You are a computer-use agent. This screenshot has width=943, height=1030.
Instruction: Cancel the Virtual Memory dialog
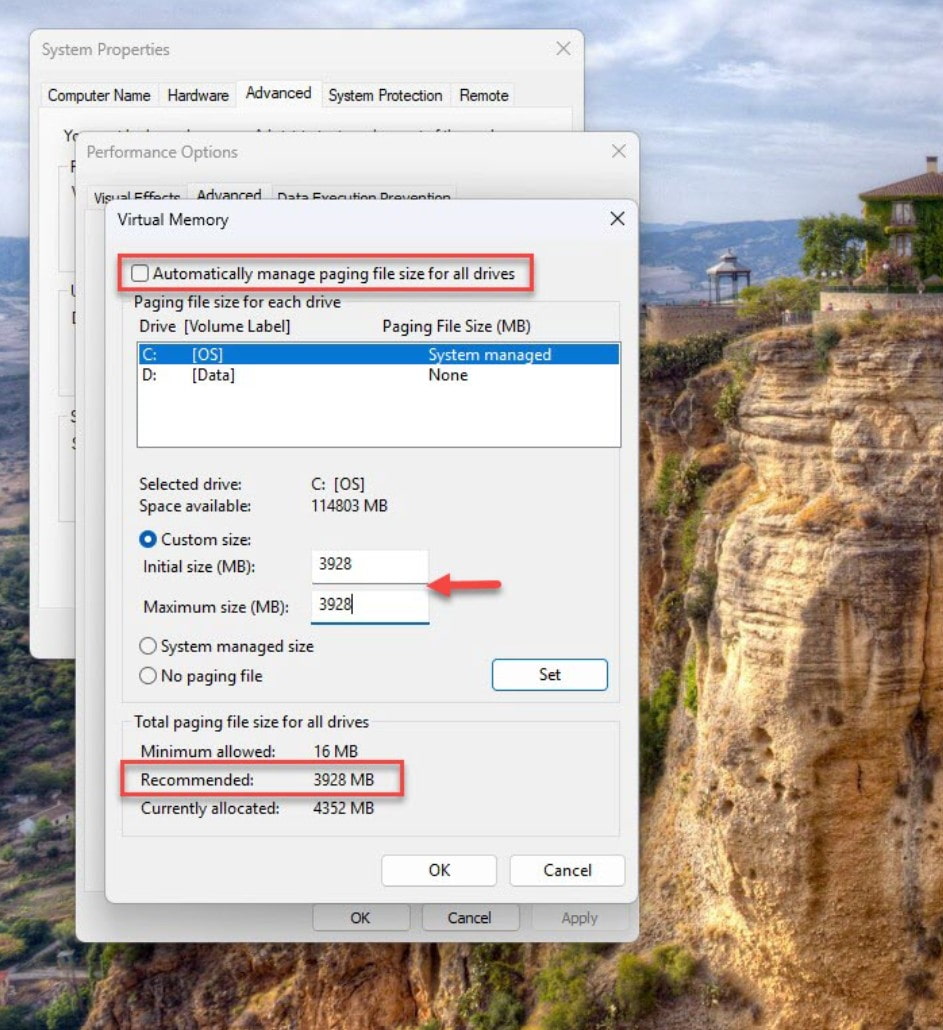click(x=567, y=870)
